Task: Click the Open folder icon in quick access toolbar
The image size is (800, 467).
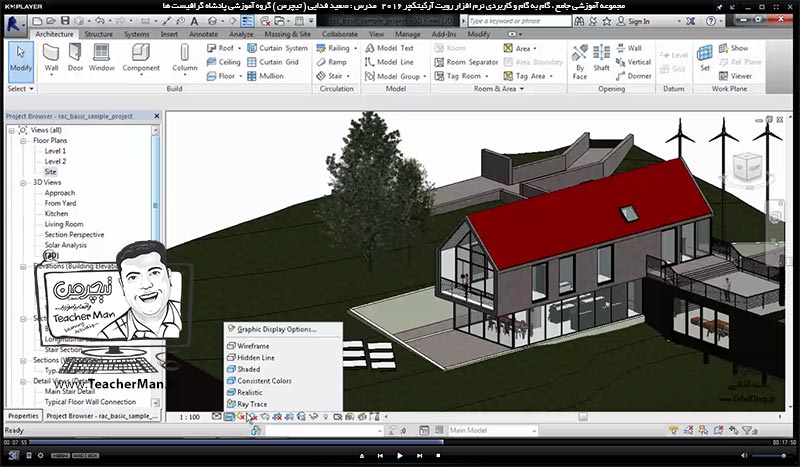Action: (x=51, y=21)
